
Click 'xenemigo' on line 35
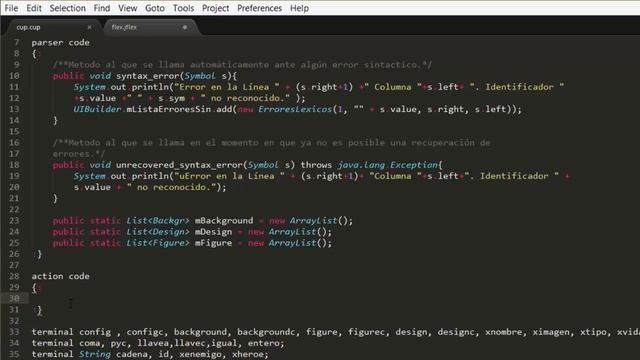click(x=200, y=354)
